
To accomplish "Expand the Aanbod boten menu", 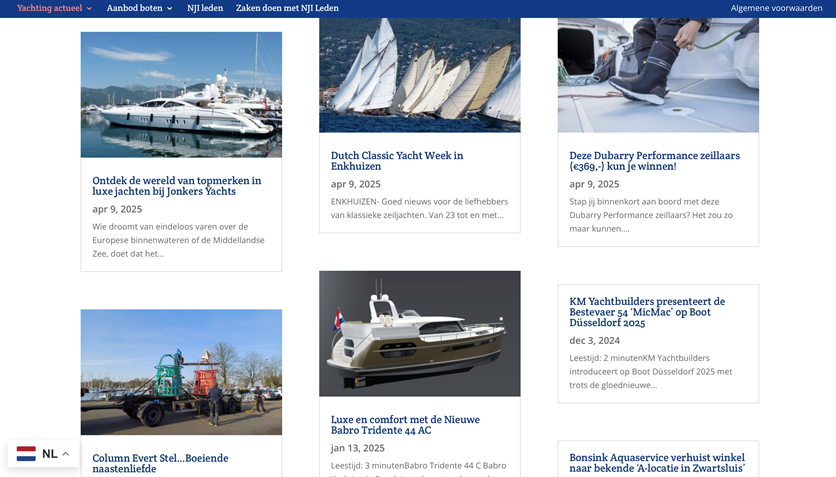I will [x=139, y=8].
